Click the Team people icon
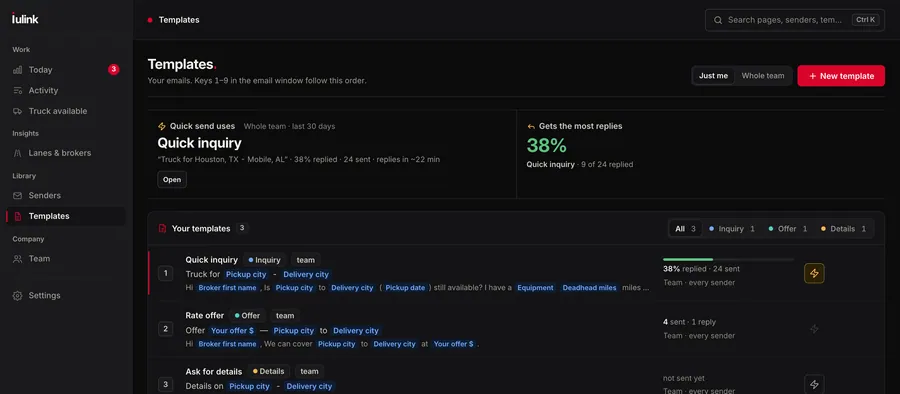 click(x=18, y=259)
